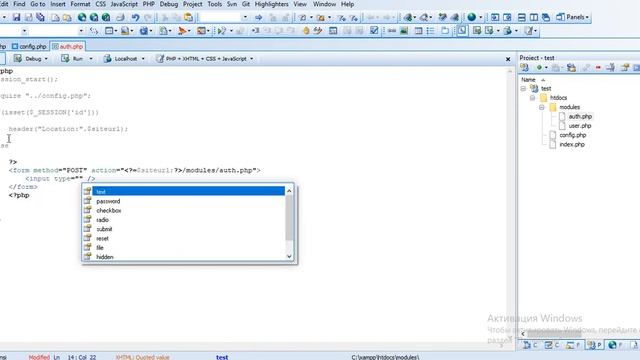The width and height of the screenshot is (640, 360).
Task: Collapse the modules folder node
Action: (x=542, y=107)
